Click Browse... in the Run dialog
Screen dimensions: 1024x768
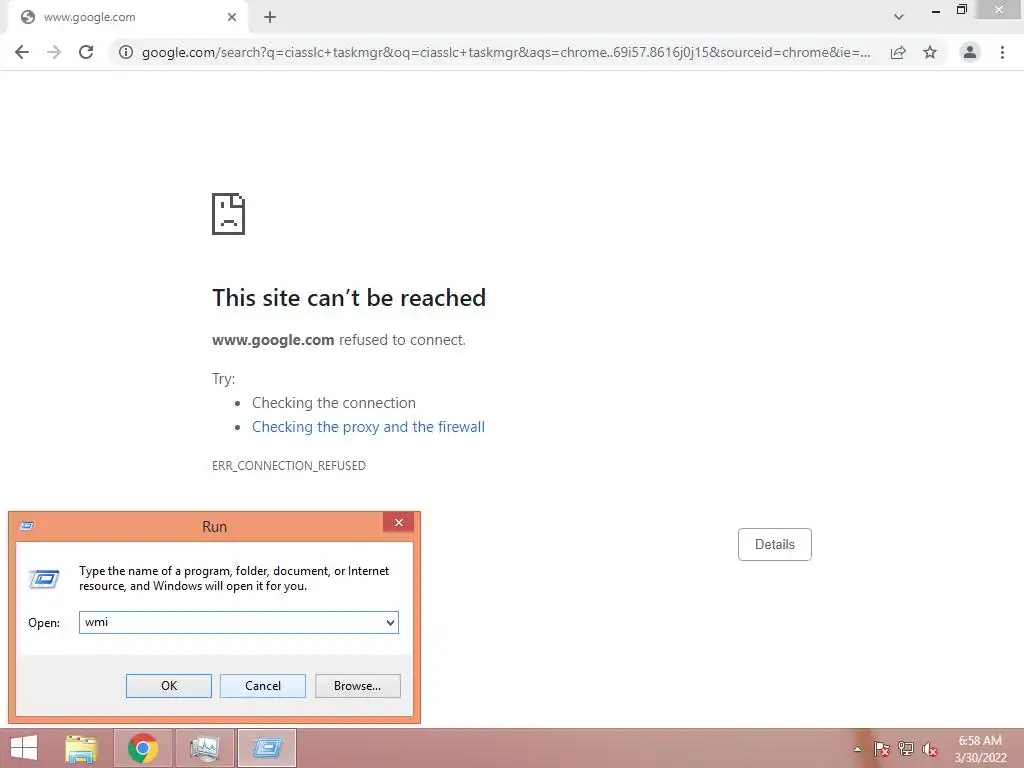pyautogui.click(x=357, y=686)
